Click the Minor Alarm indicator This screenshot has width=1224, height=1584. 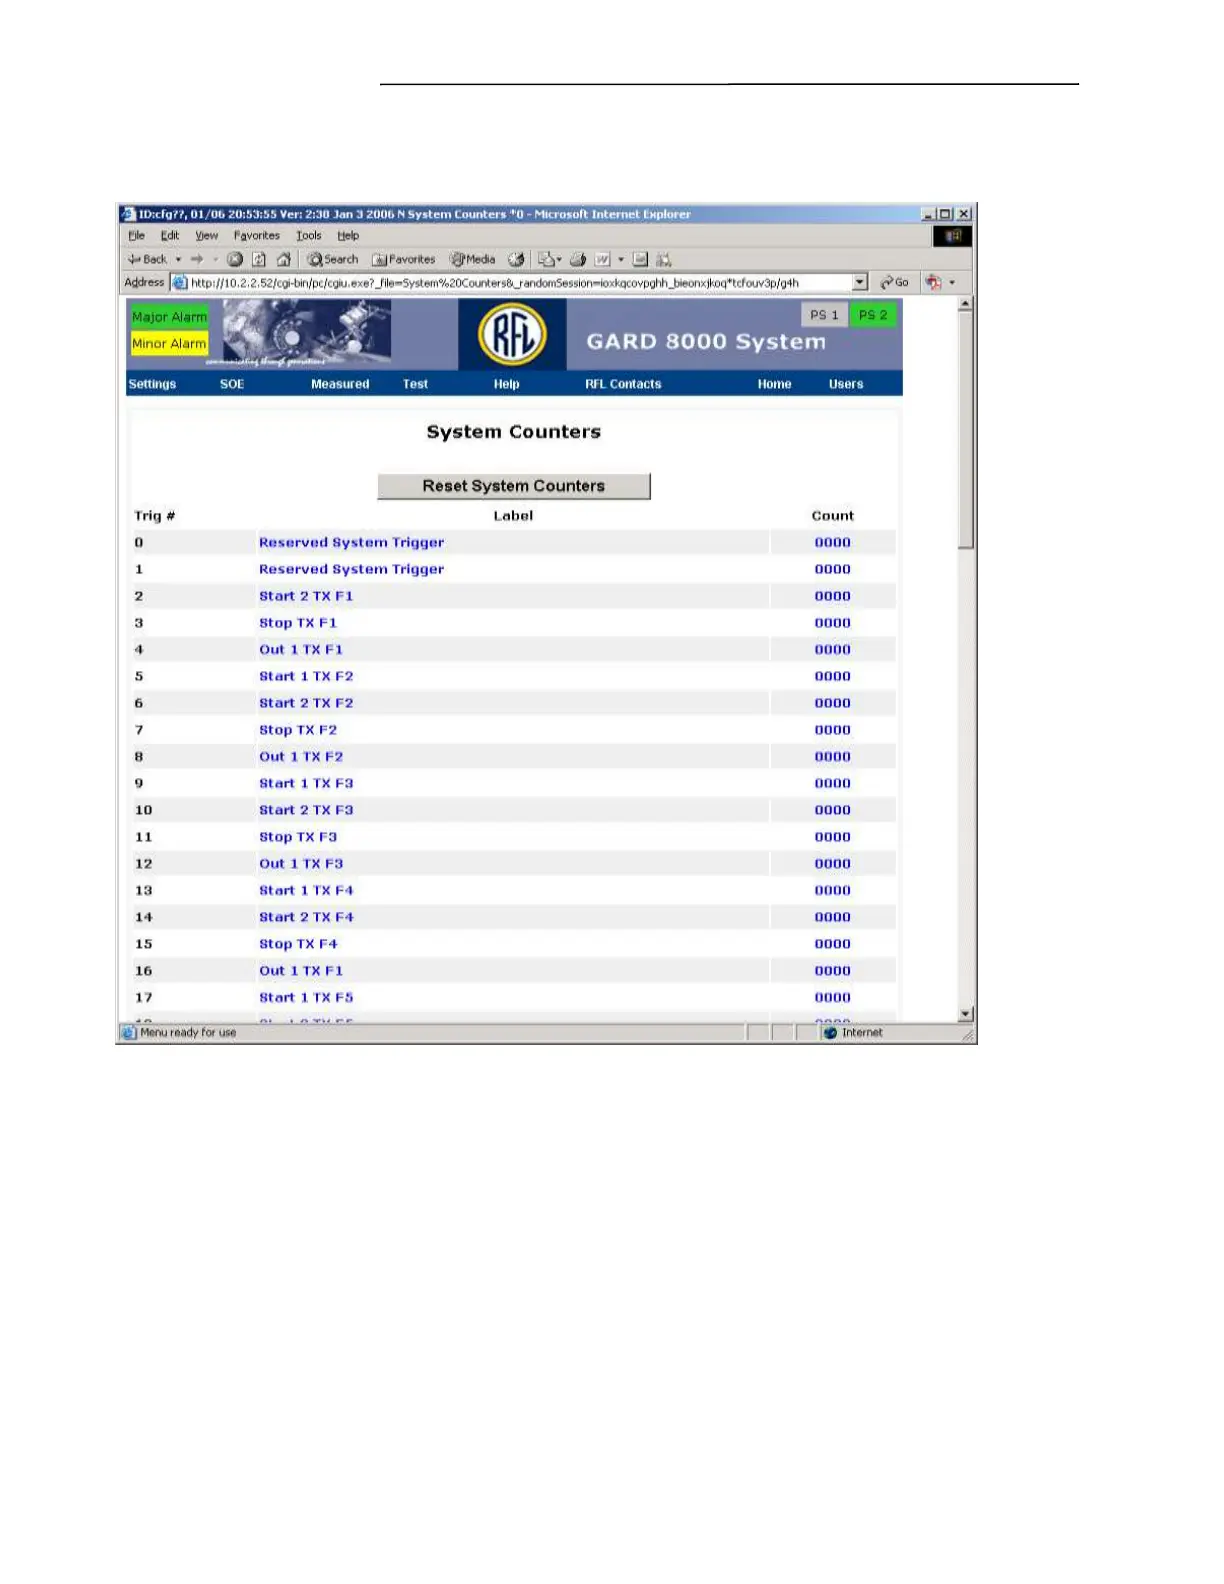tap(169, 343)
